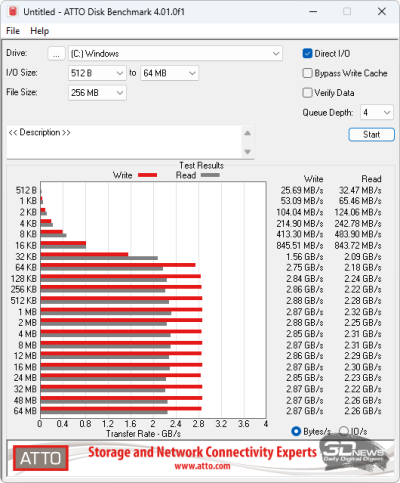Click the red Write legend swatch
Image resolution: width=400 pixels, height=483 pixels.
point(147,175)
